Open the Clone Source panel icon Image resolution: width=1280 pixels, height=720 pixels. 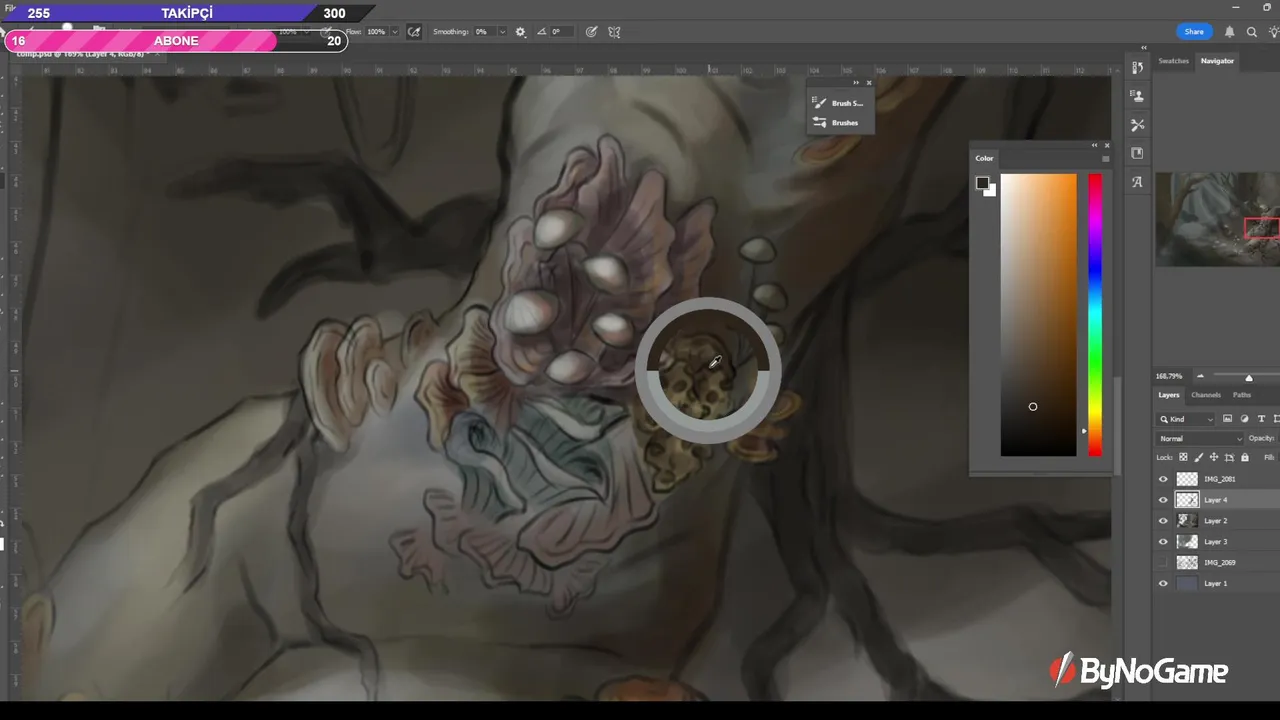tap(1137, 96)
